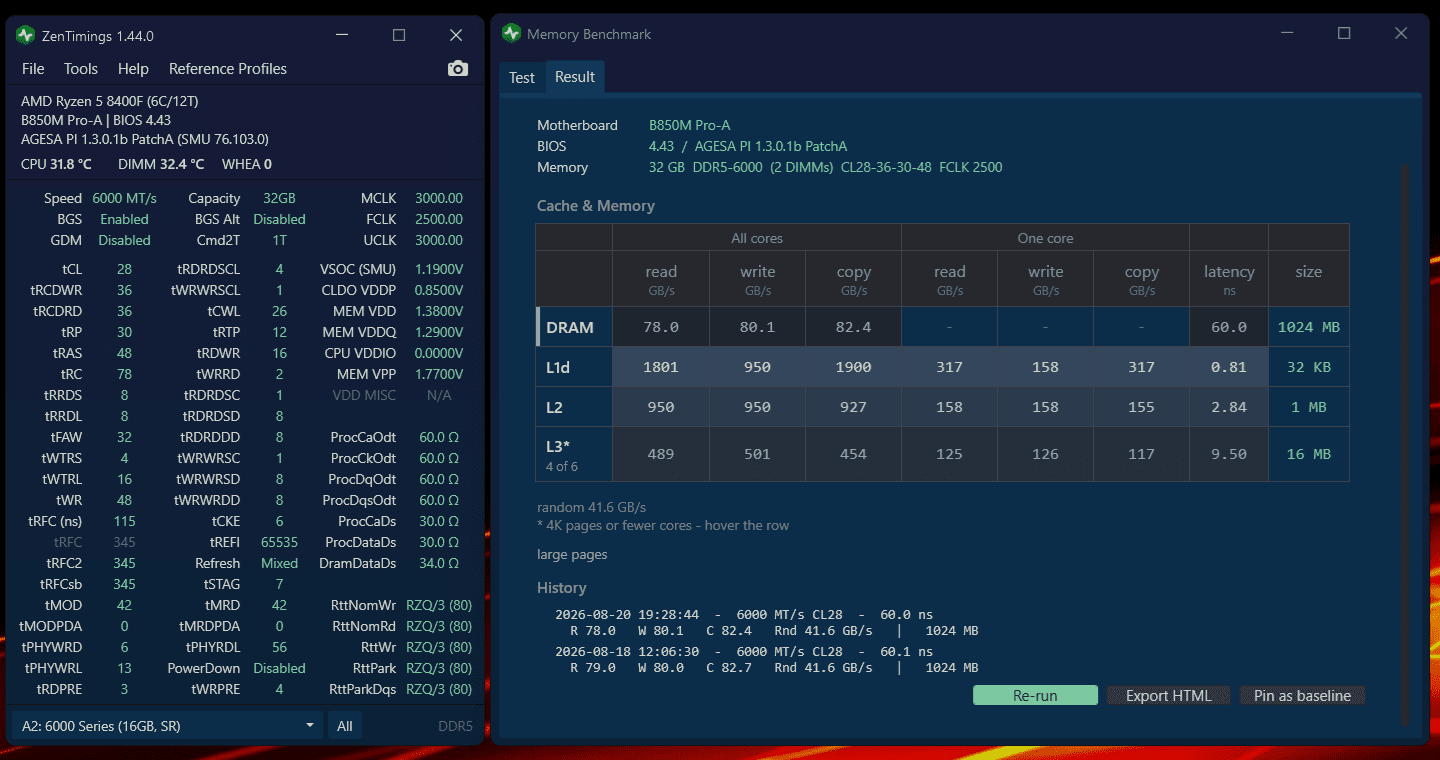Expand the A2: 6000 Series DIMM dropdown
This screenshot has height=760, width=1440.
(x=167, y=726)
